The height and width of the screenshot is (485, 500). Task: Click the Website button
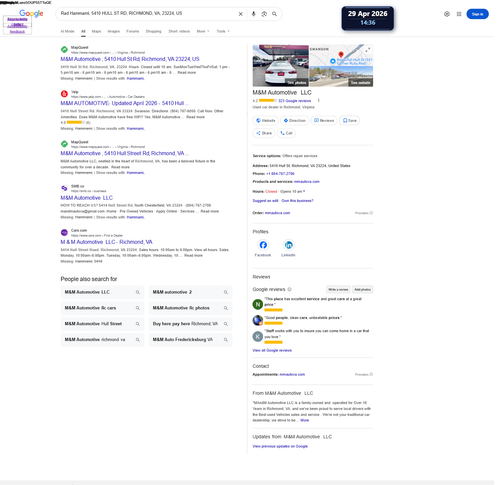(x=266, y=121)
